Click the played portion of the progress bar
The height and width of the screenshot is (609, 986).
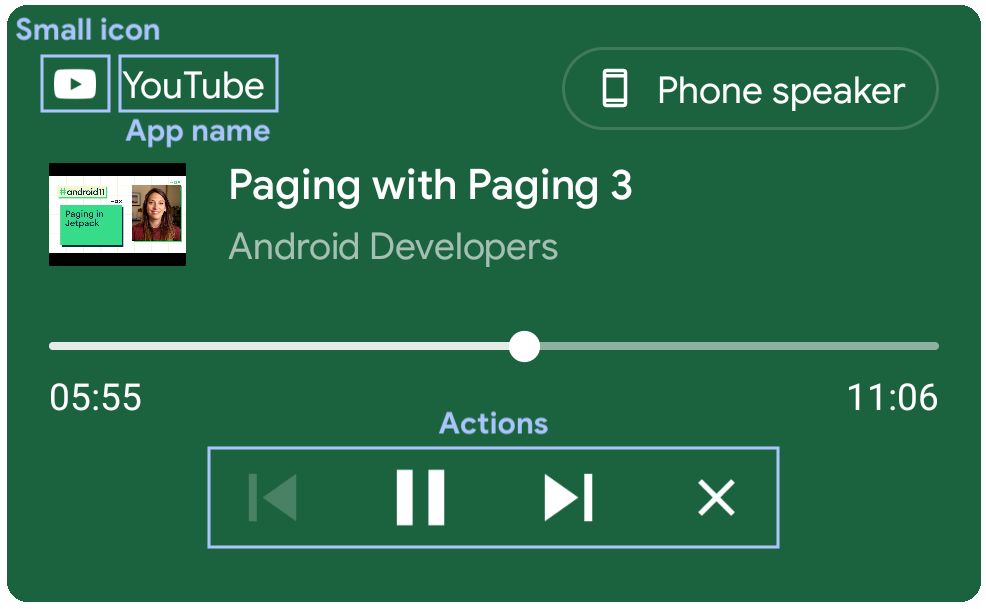click(280, 347)
